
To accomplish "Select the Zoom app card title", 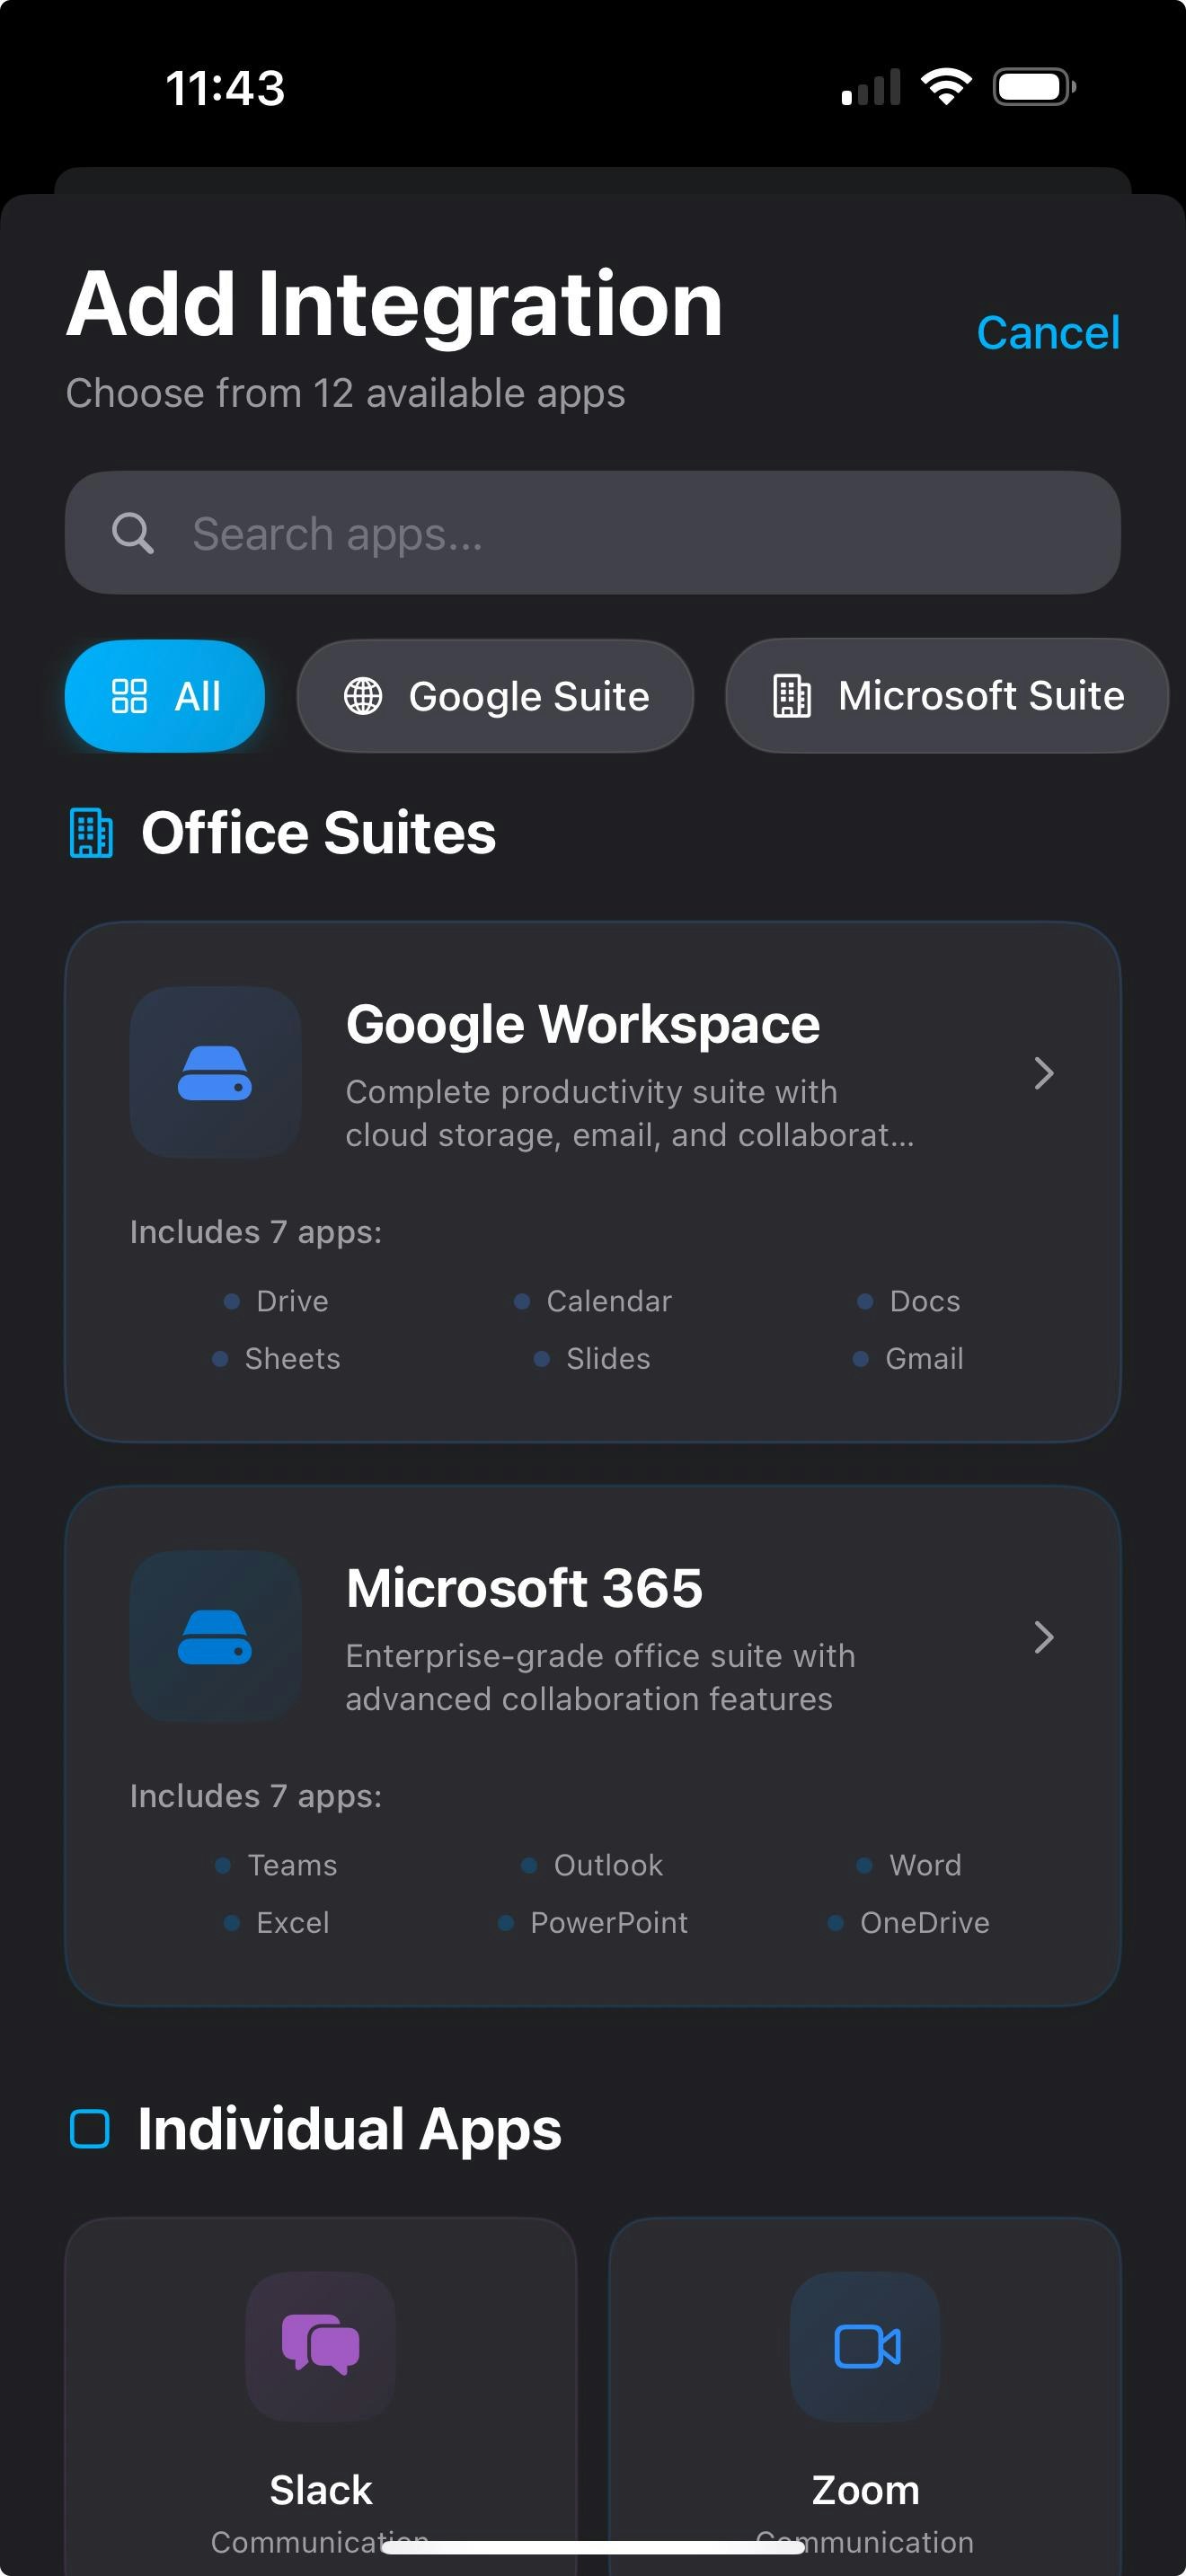I will (866, 2490).
